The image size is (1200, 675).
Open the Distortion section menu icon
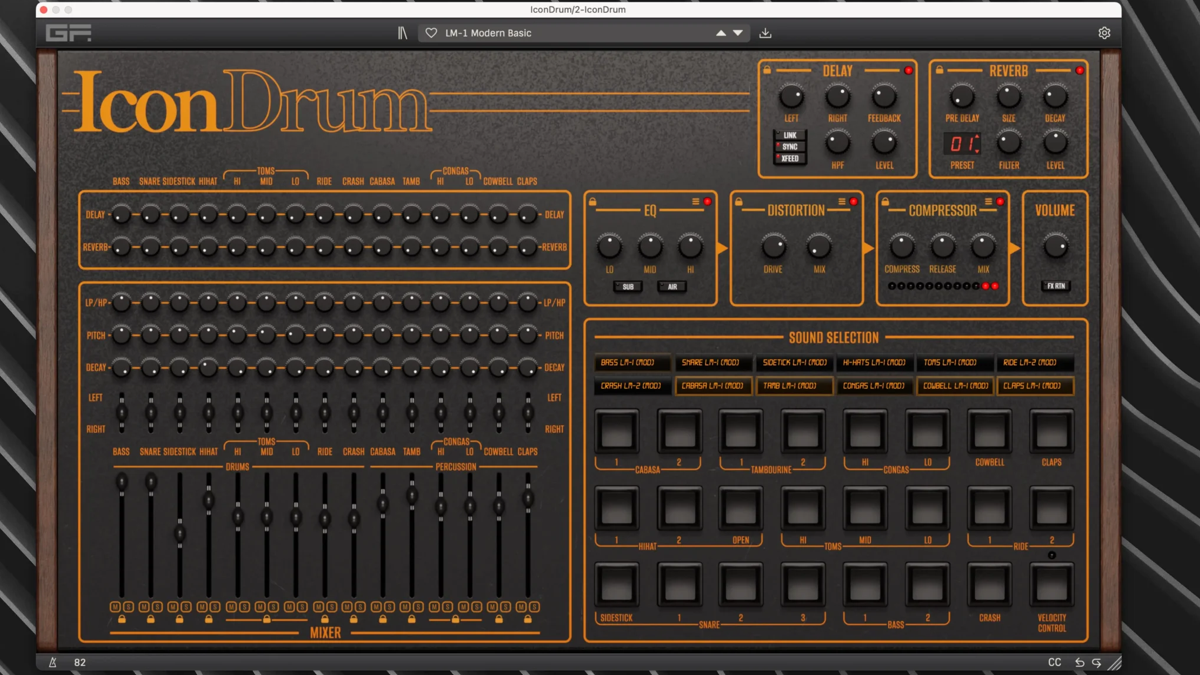tap(842, 202)
